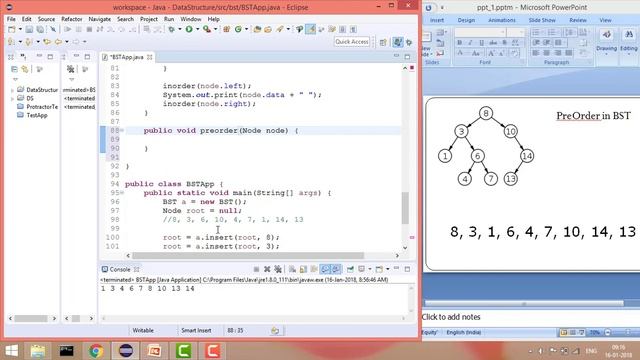Click Remove All Terminated Launches in Console
Viewport: 640px width, 360px height.
coord(278,269)
